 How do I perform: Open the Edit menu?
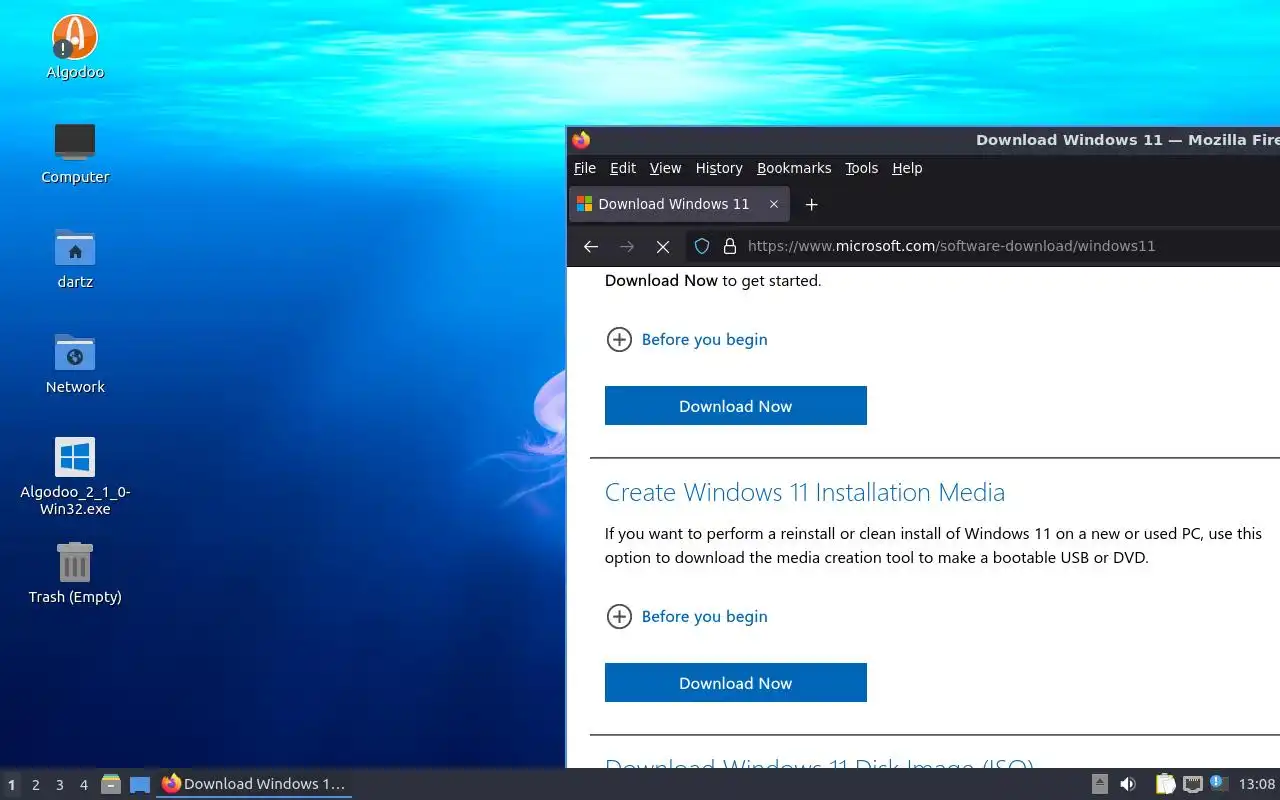pos(623,168)
